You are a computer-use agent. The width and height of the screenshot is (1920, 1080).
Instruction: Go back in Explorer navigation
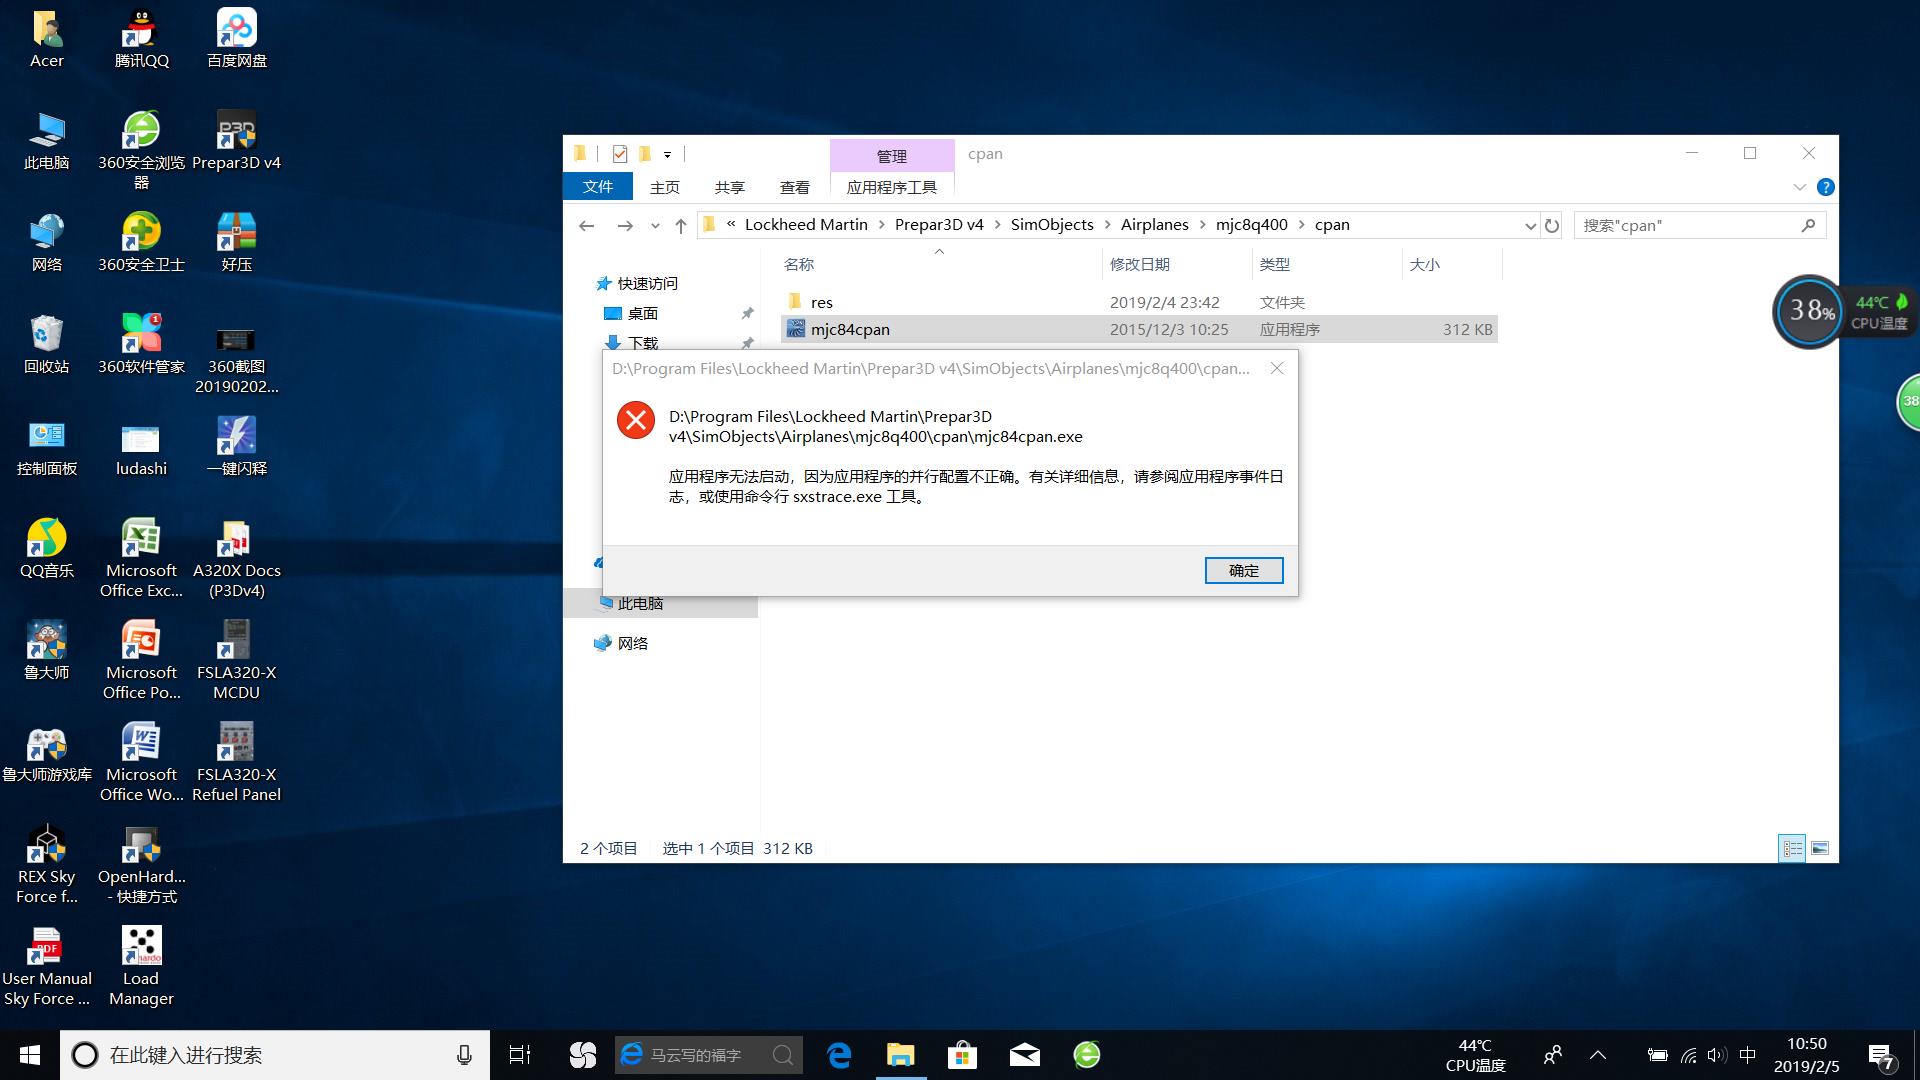coord(587,226)
